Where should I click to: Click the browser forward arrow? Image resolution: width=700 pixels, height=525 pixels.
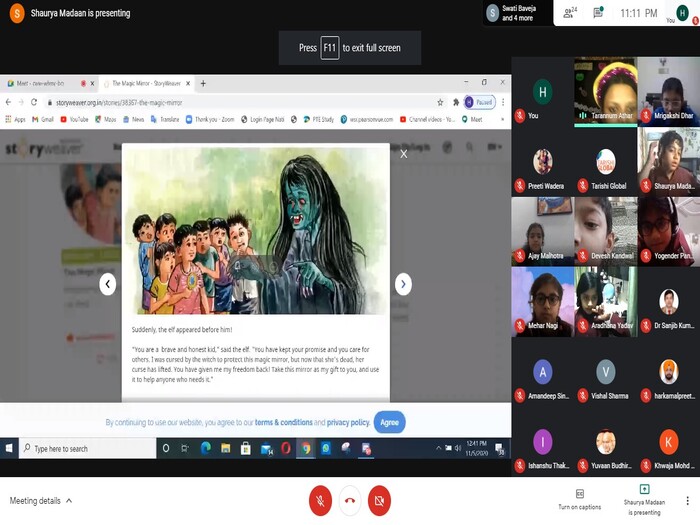point(21,102)
